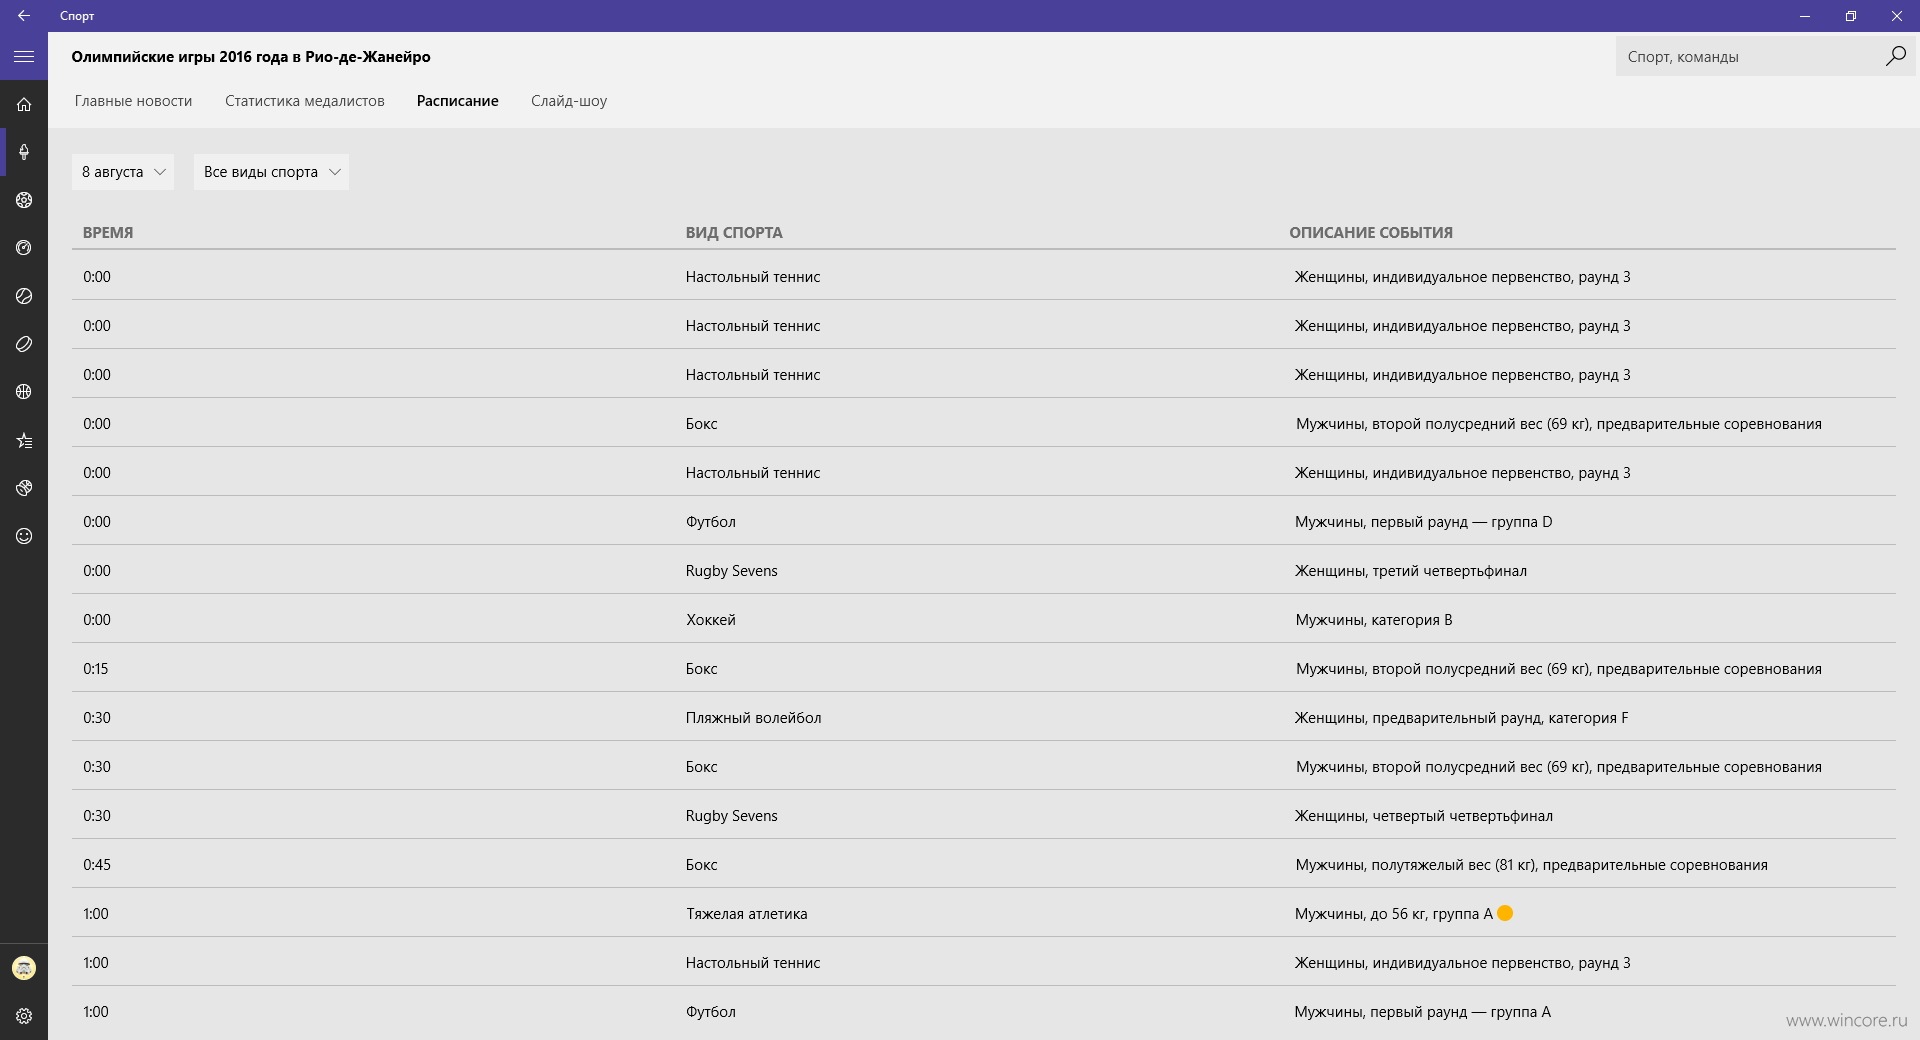Screen dimensions: 1920x1040
Task: Open the racing gauge sidebar section
Action: [x=24, y=248]
